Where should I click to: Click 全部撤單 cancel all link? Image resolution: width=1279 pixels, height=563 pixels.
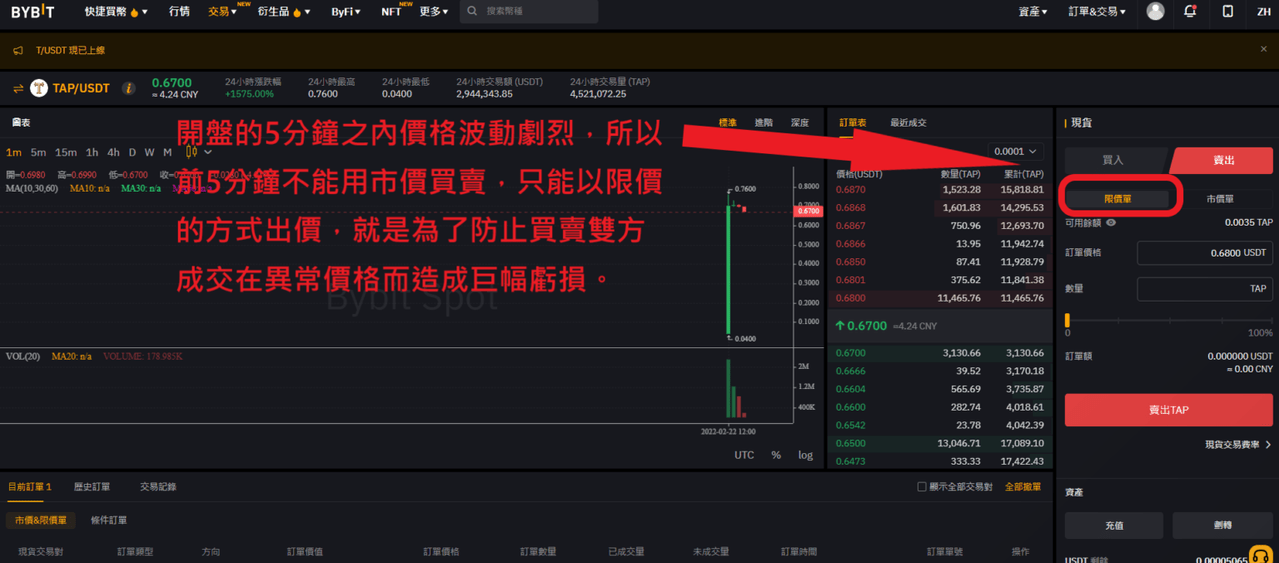click(1023, 487)
